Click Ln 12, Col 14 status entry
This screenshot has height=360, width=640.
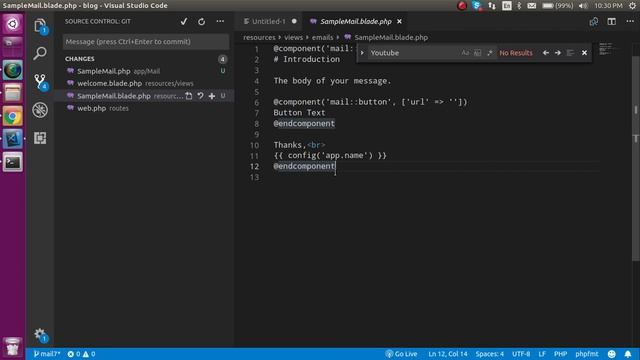(x=448, y=354)
